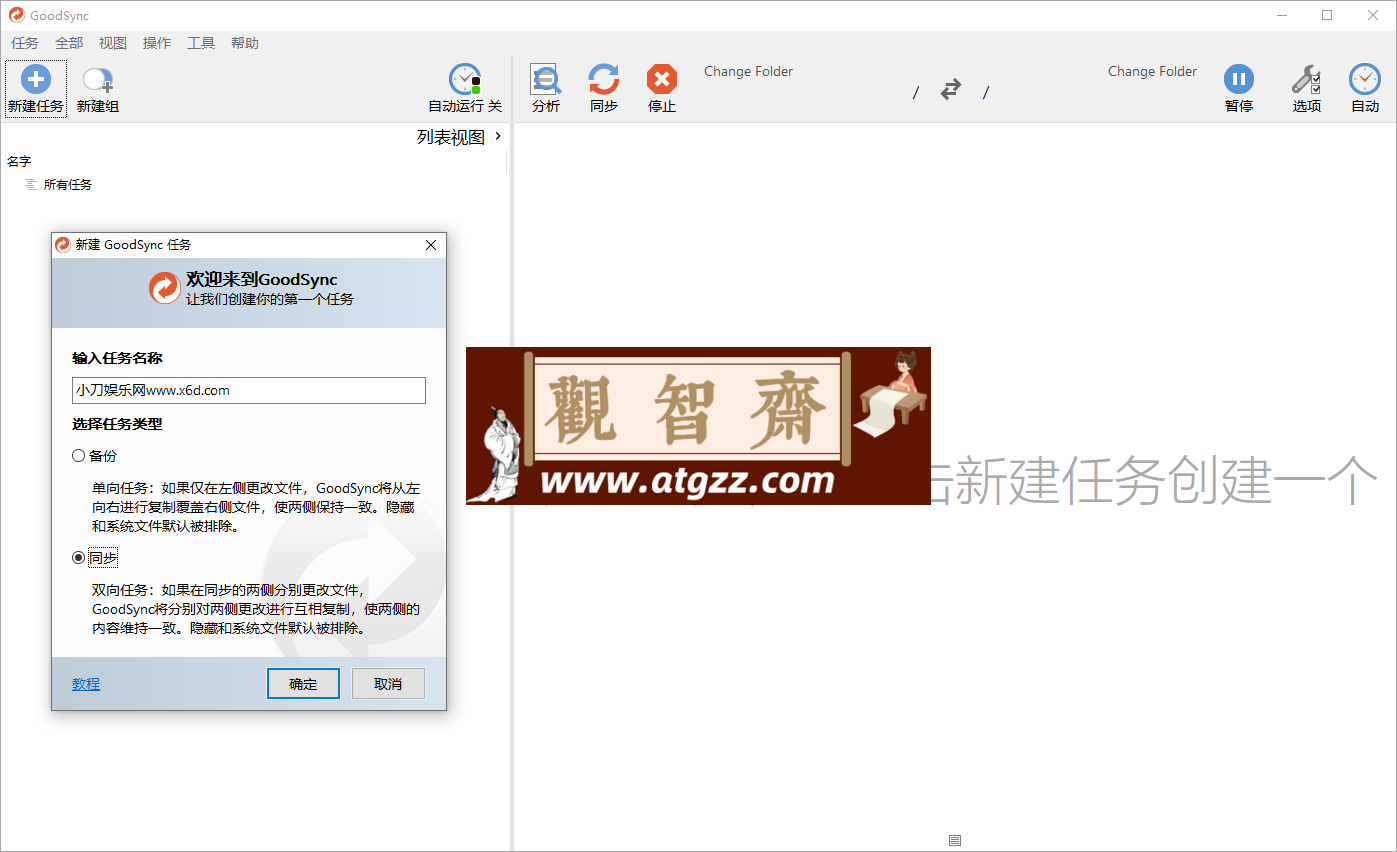The image size is (1397, 852).
Task: Click the OK (确定) button
Action: 303,684
